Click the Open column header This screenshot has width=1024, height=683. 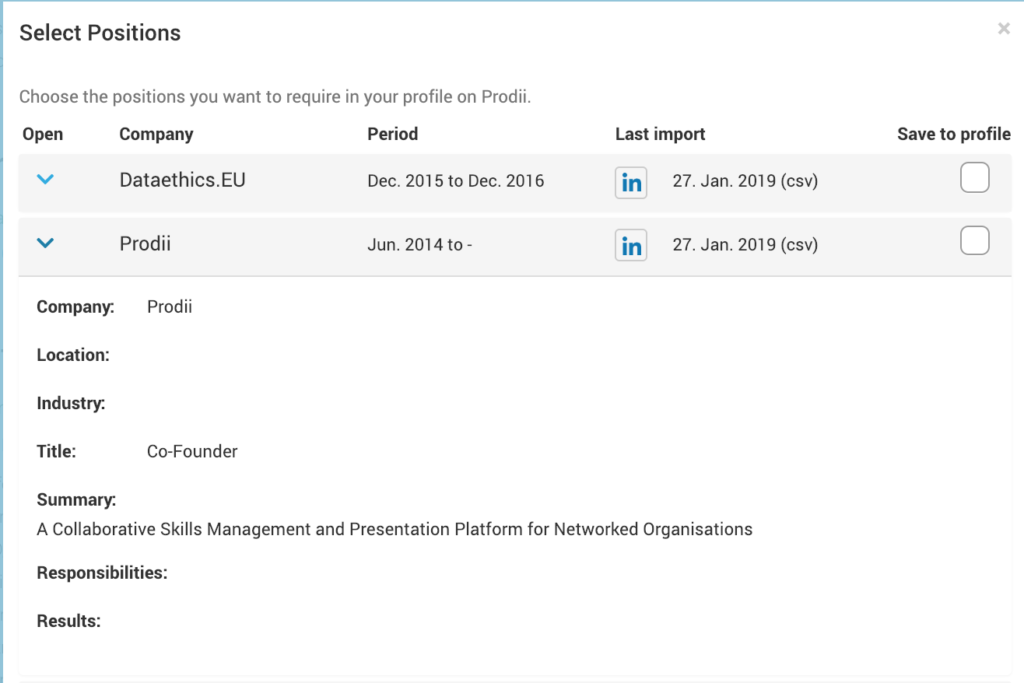42,134
